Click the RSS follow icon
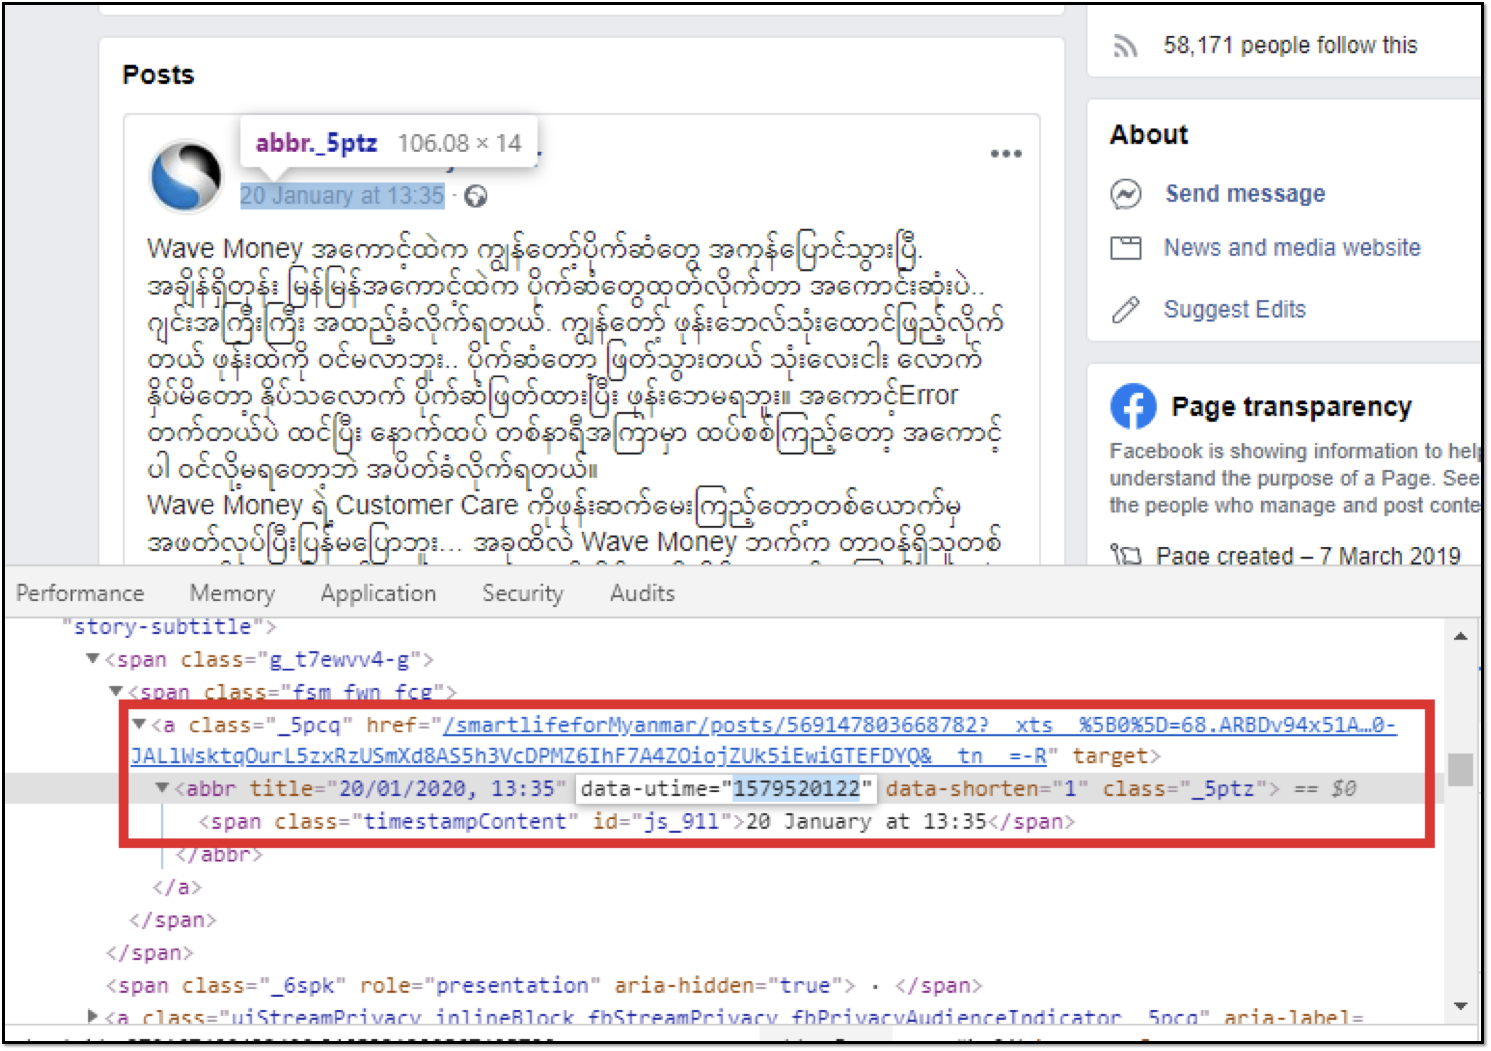This screenshot has height=1051, width=1491. tap(1126, 46)
